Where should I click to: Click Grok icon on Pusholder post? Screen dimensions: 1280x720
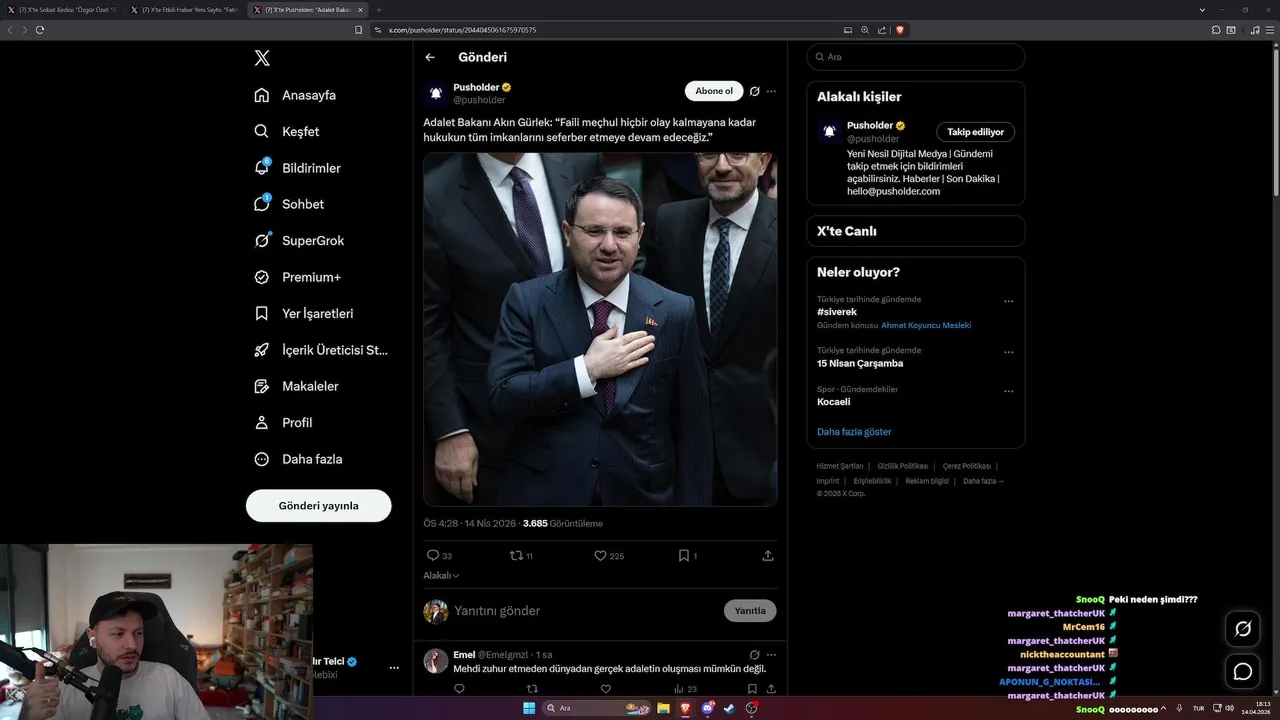coord(755,91)
